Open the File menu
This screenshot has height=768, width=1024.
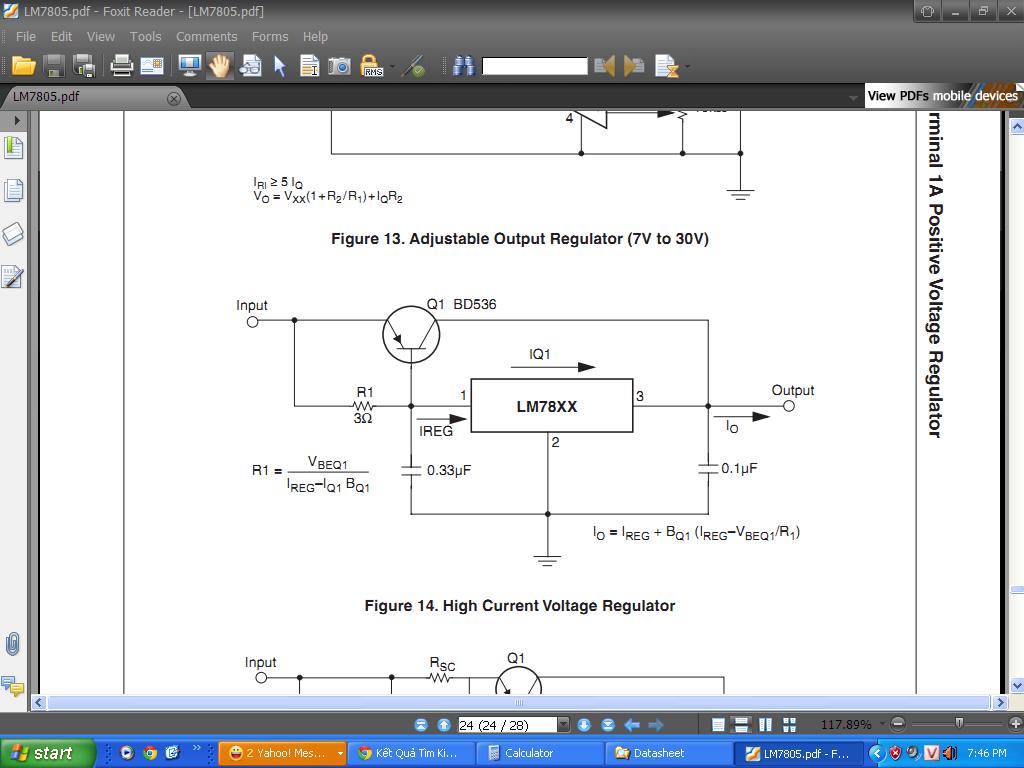[x=26, y=37]
